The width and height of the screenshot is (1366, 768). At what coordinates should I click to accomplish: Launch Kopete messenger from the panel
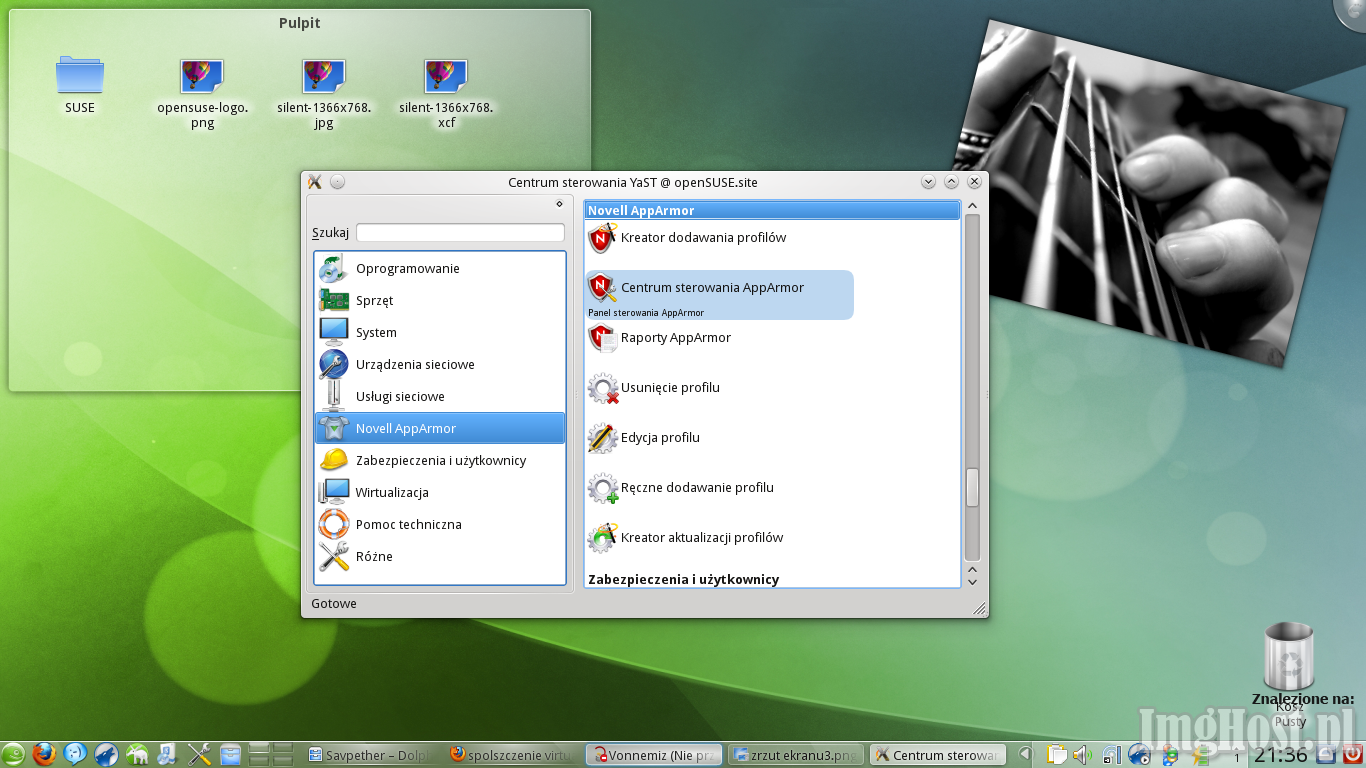(x=75, y=754)
